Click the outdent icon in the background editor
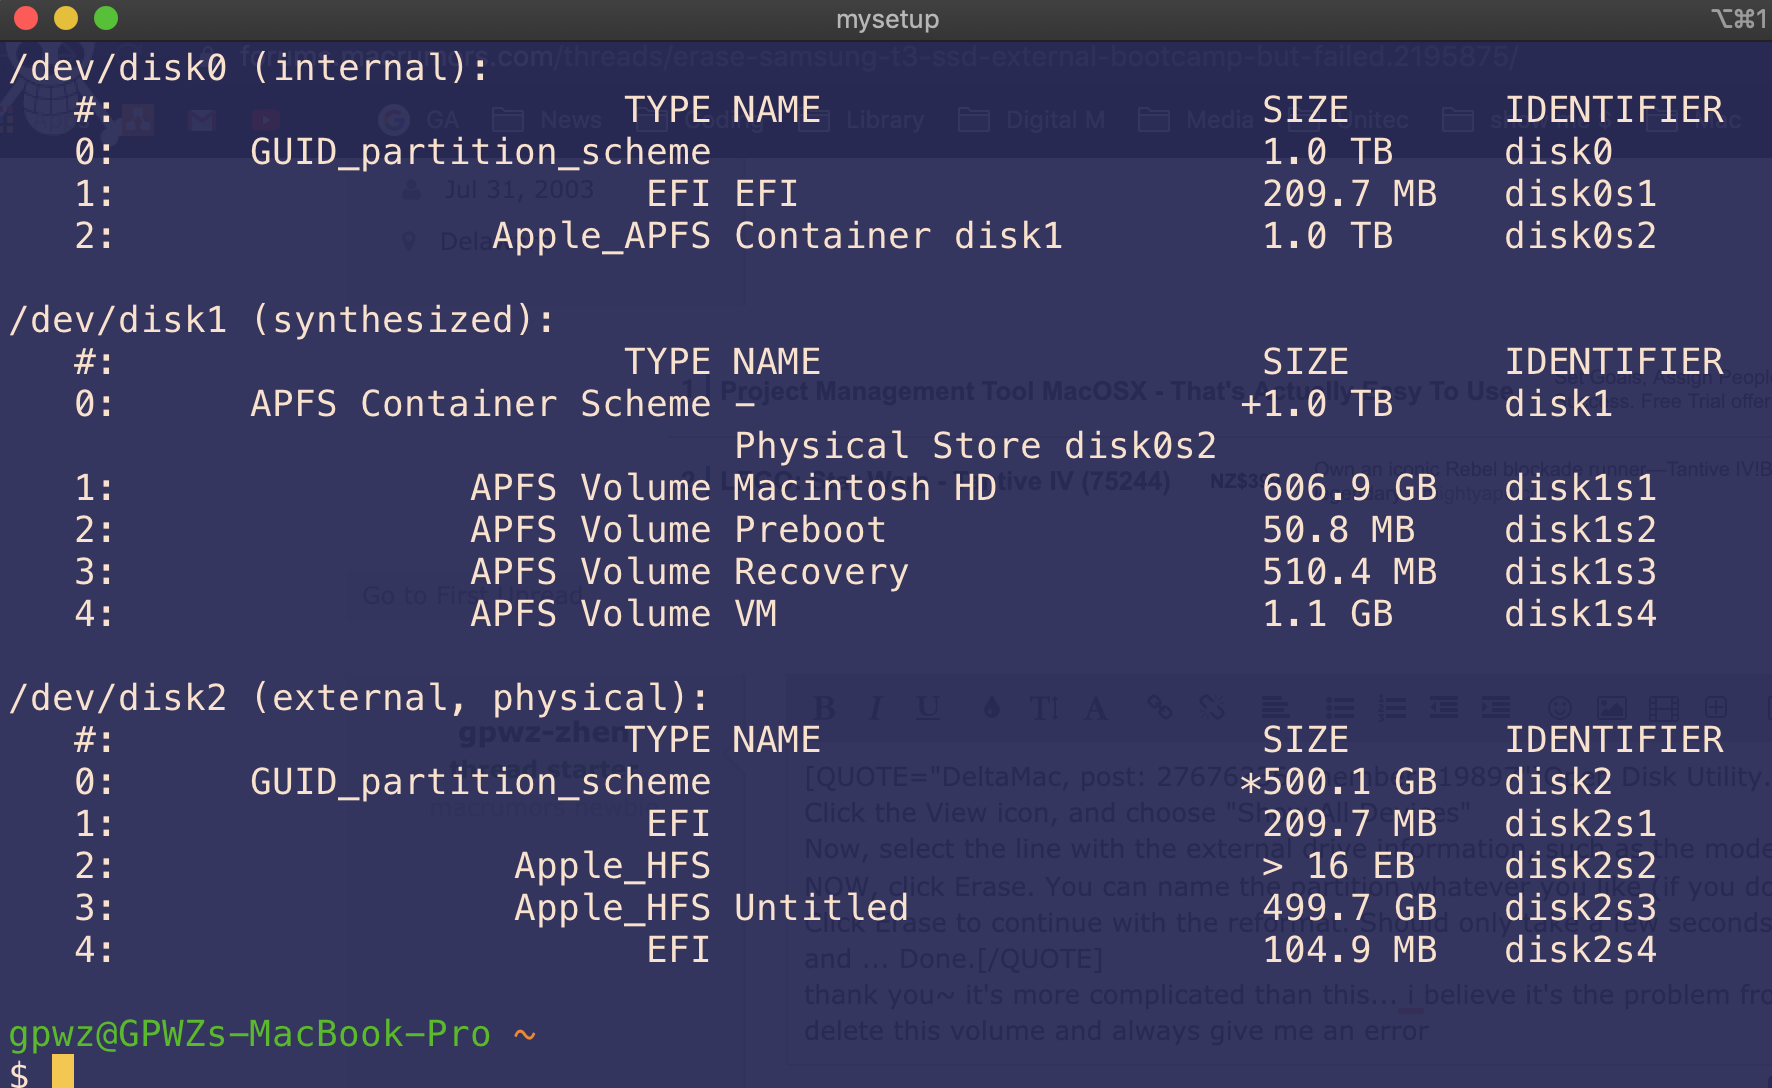1772x1088 pixels. point(1444,708)
